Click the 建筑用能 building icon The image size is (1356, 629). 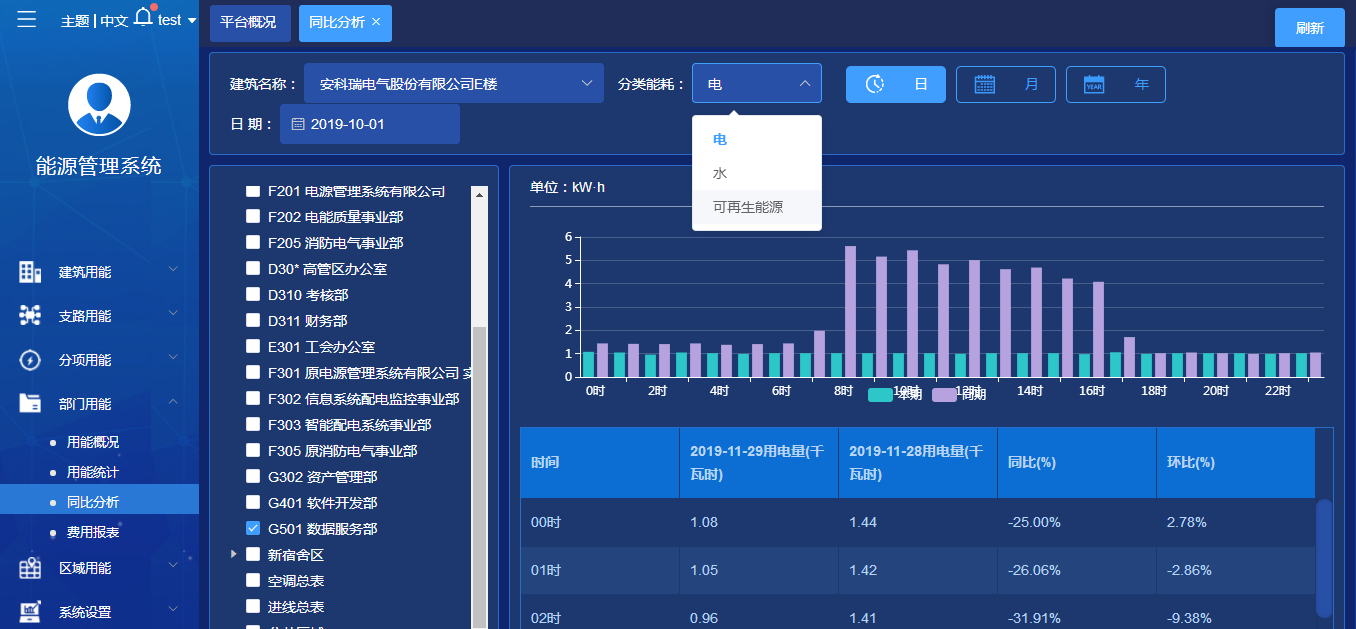coord(30,272)
